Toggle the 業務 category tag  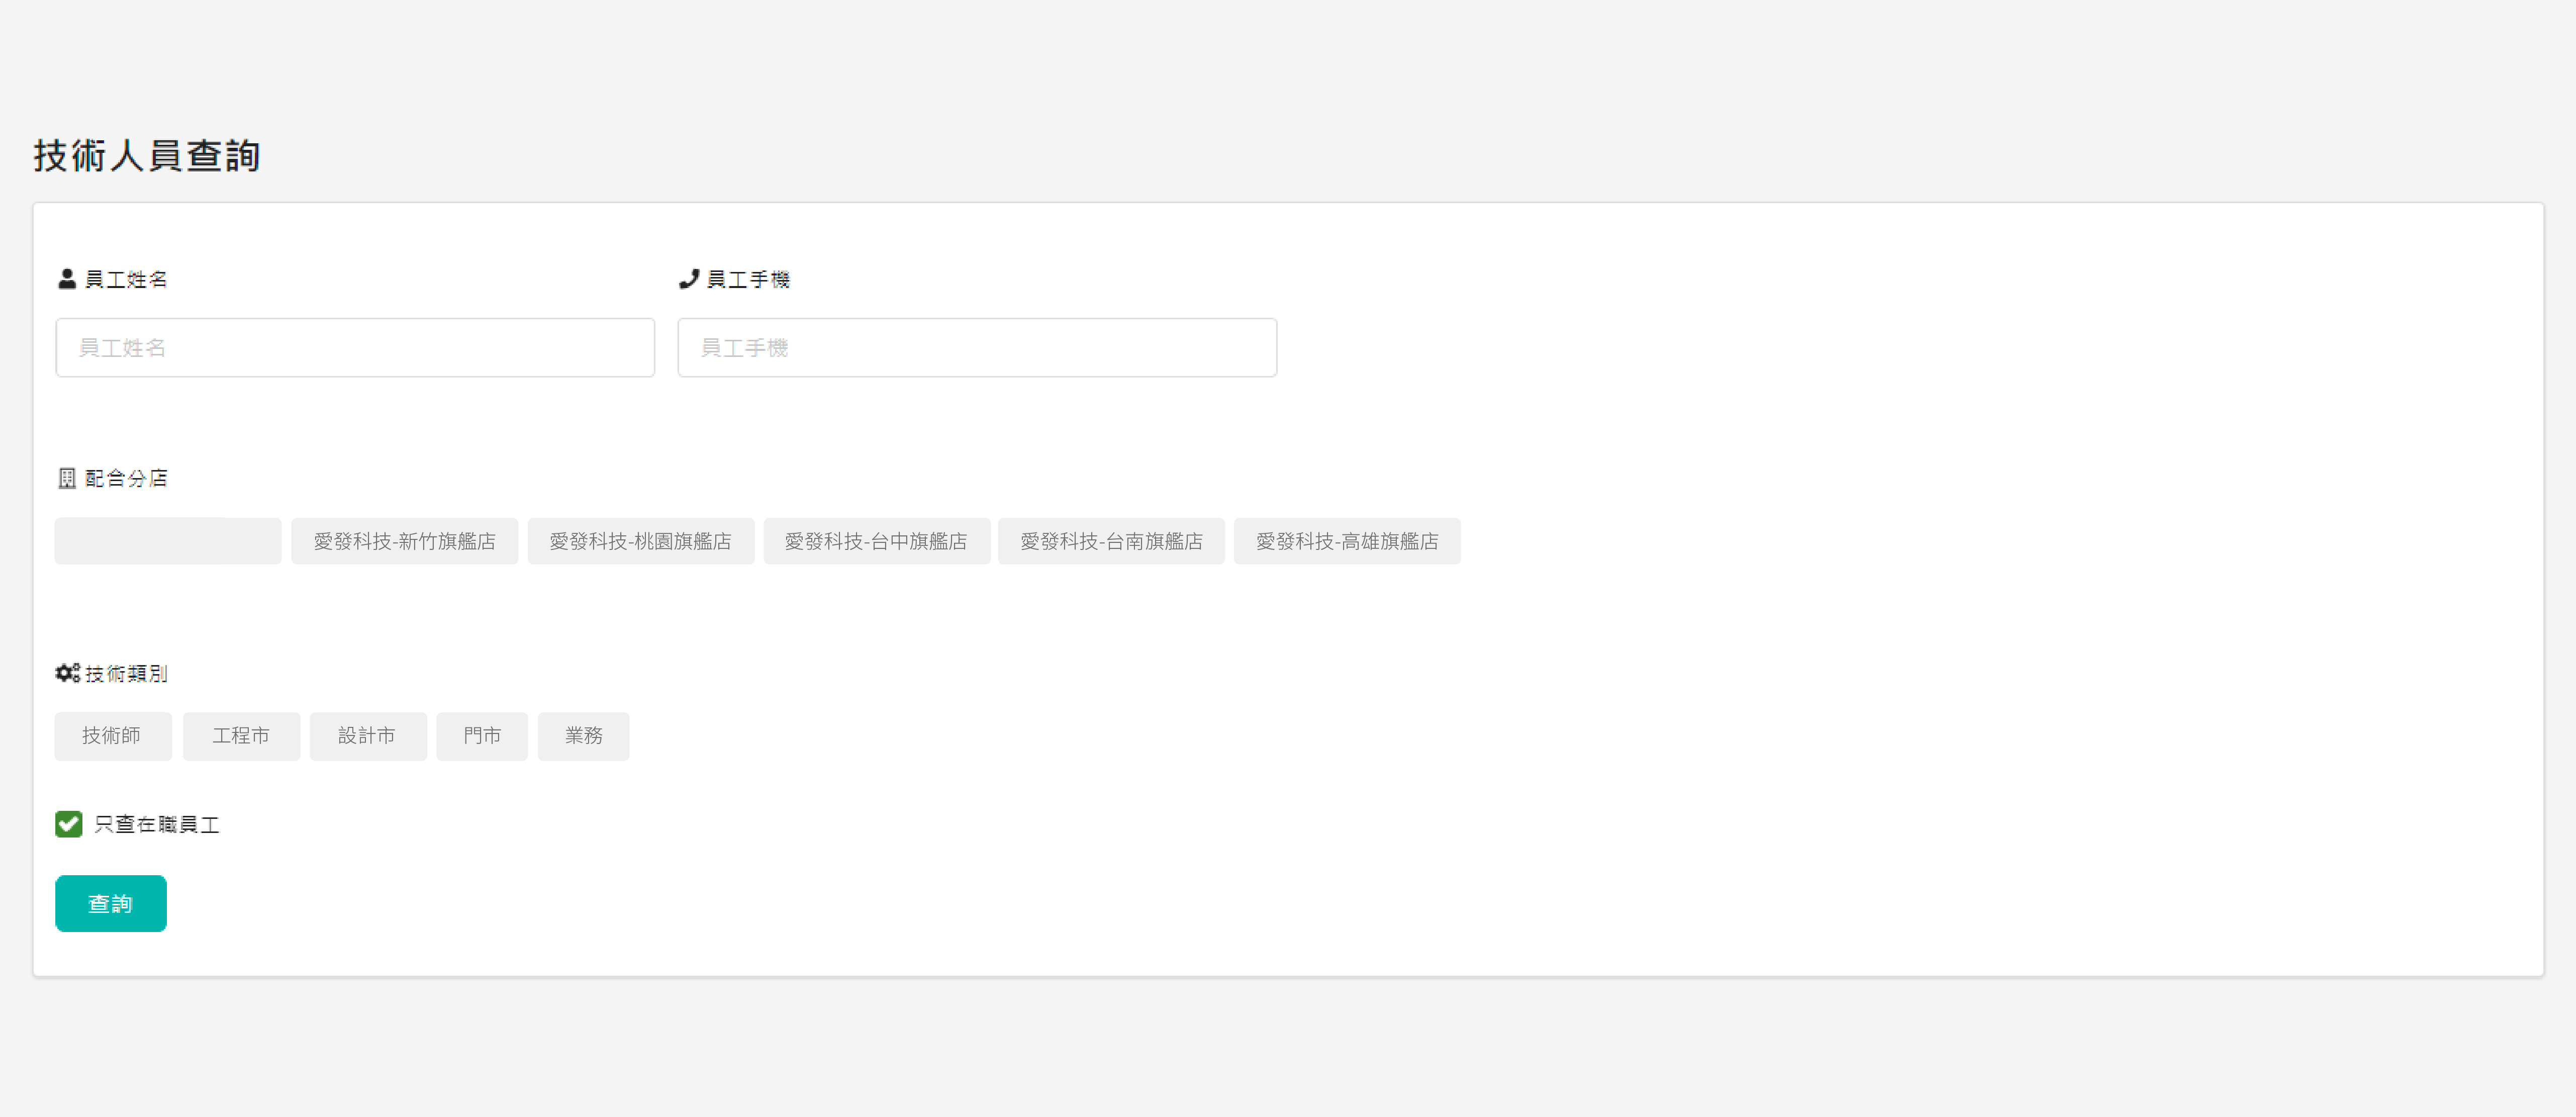[x=584, y=736]
